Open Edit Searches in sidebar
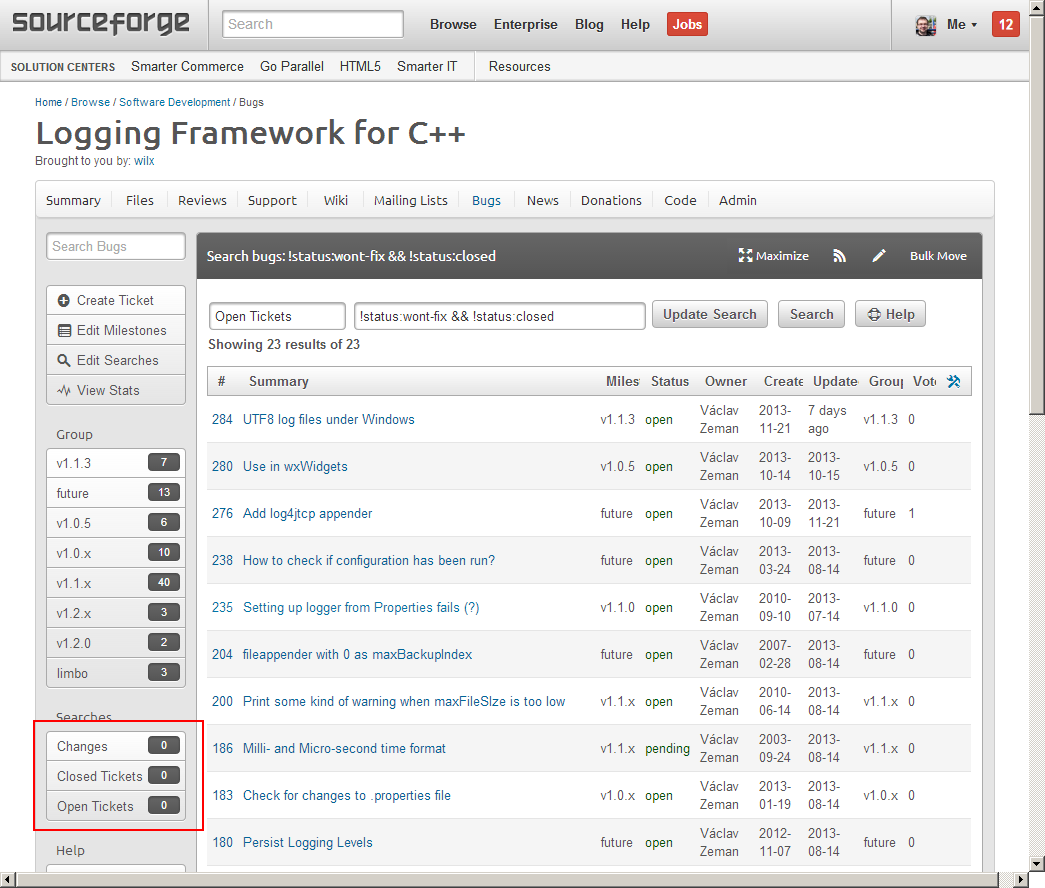 [115, 360]
